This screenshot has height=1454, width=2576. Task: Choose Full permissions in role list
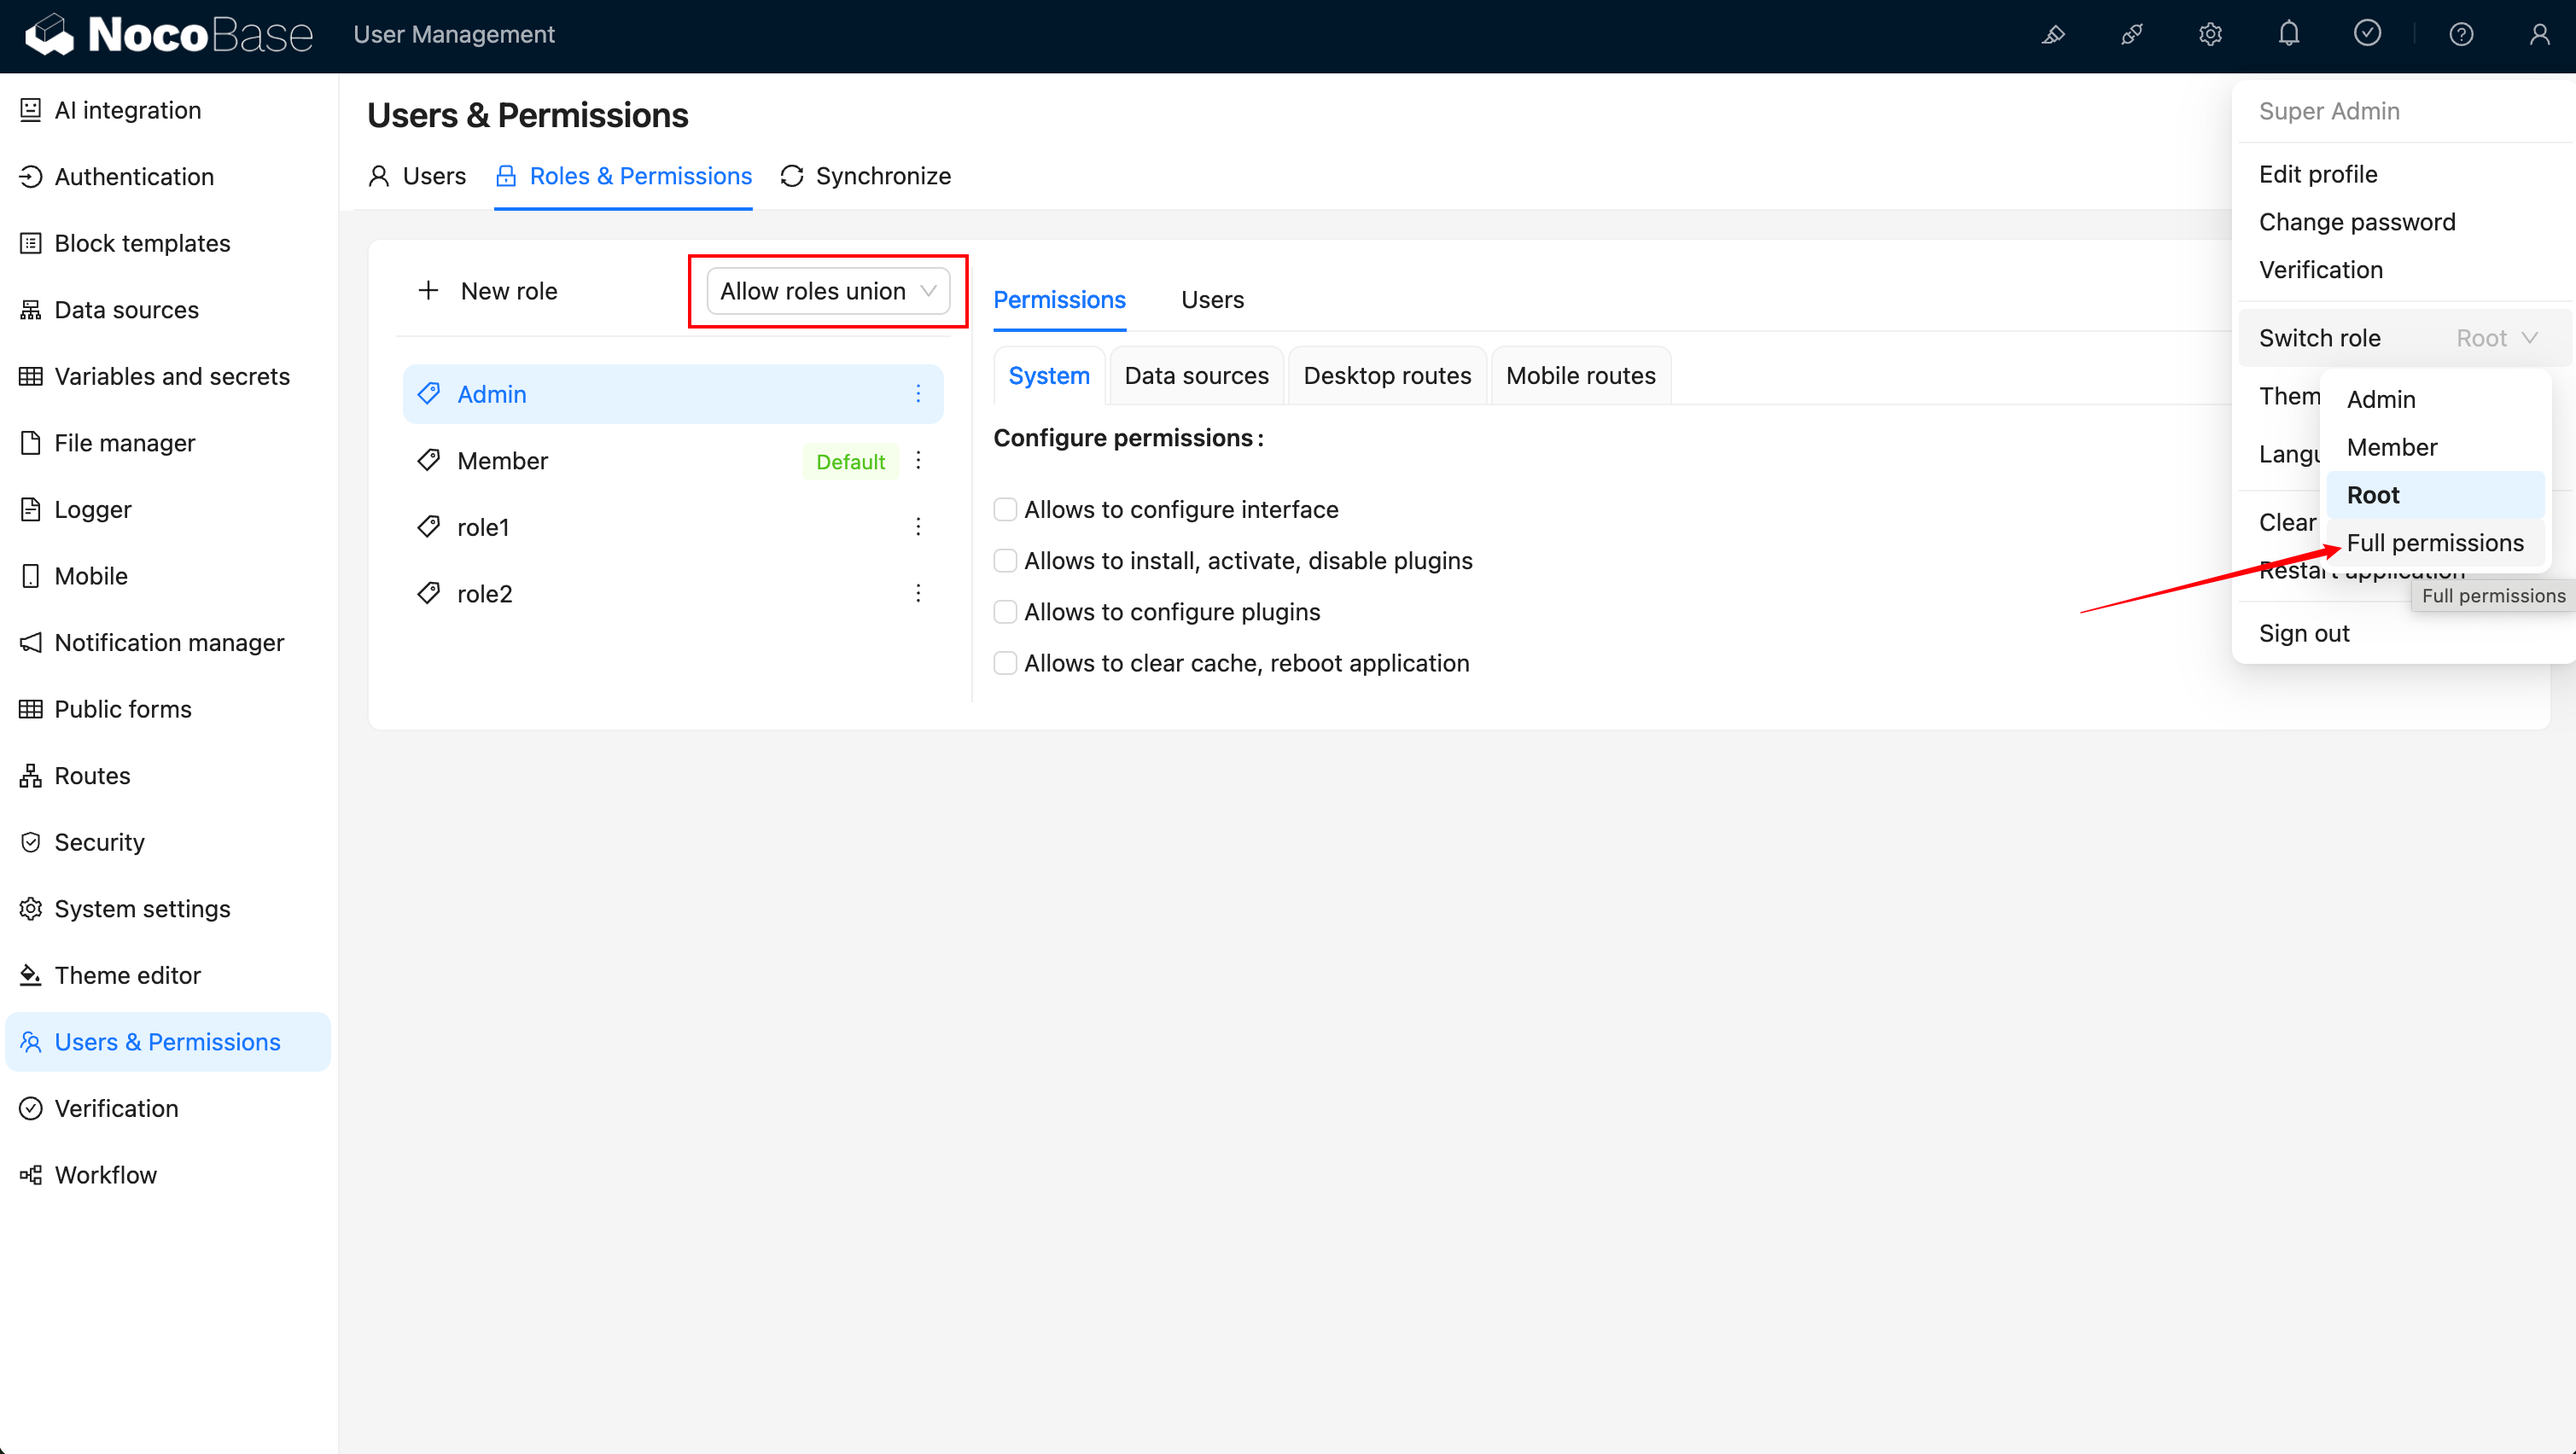(x=2434, y=543)
